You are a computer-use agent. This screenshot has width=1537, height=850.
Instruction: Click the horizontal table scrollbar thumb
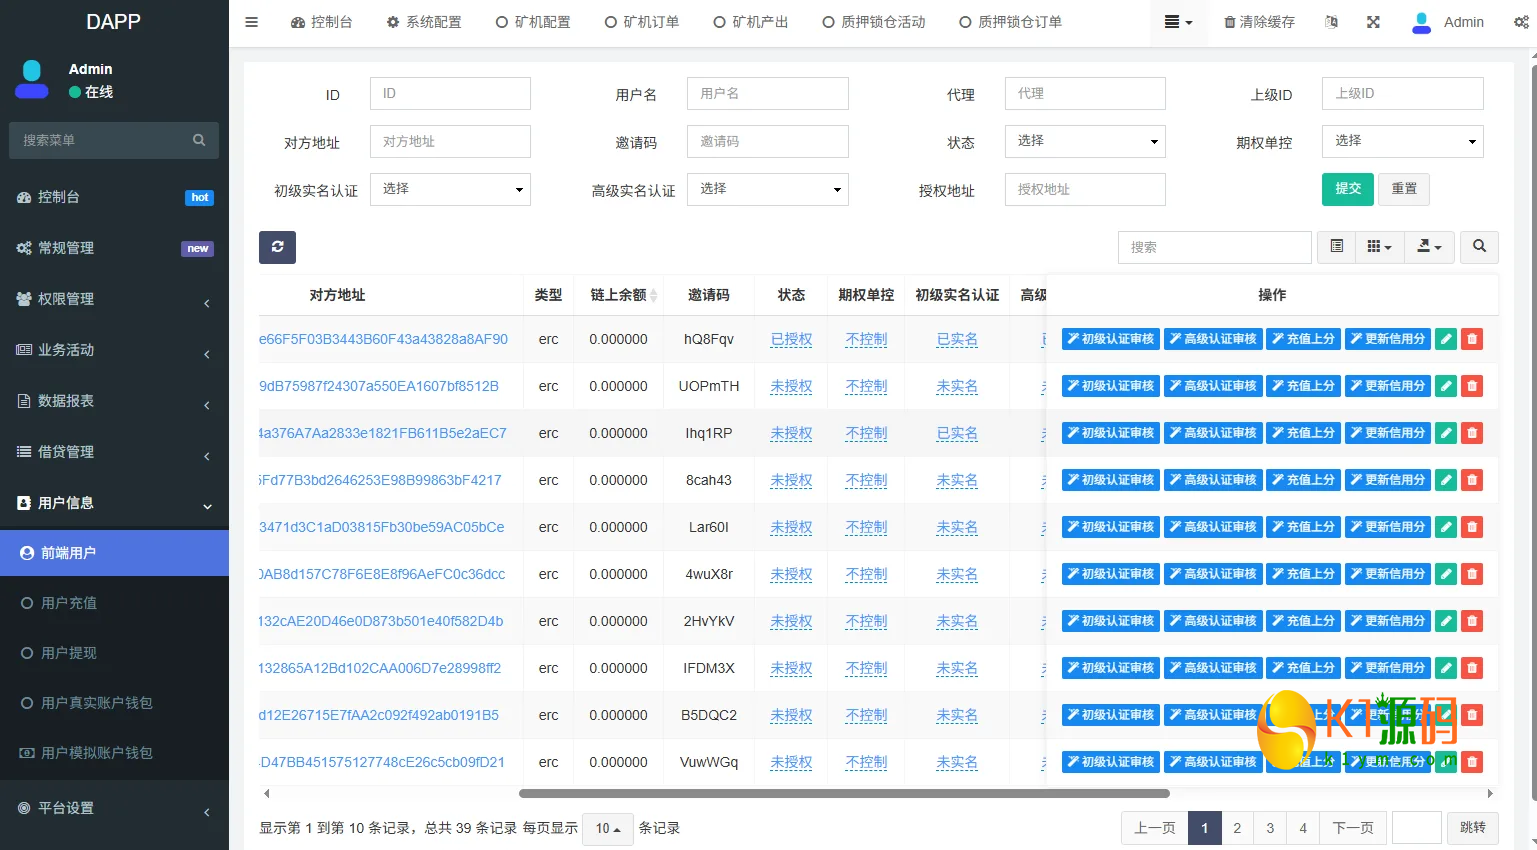[844, 794]
